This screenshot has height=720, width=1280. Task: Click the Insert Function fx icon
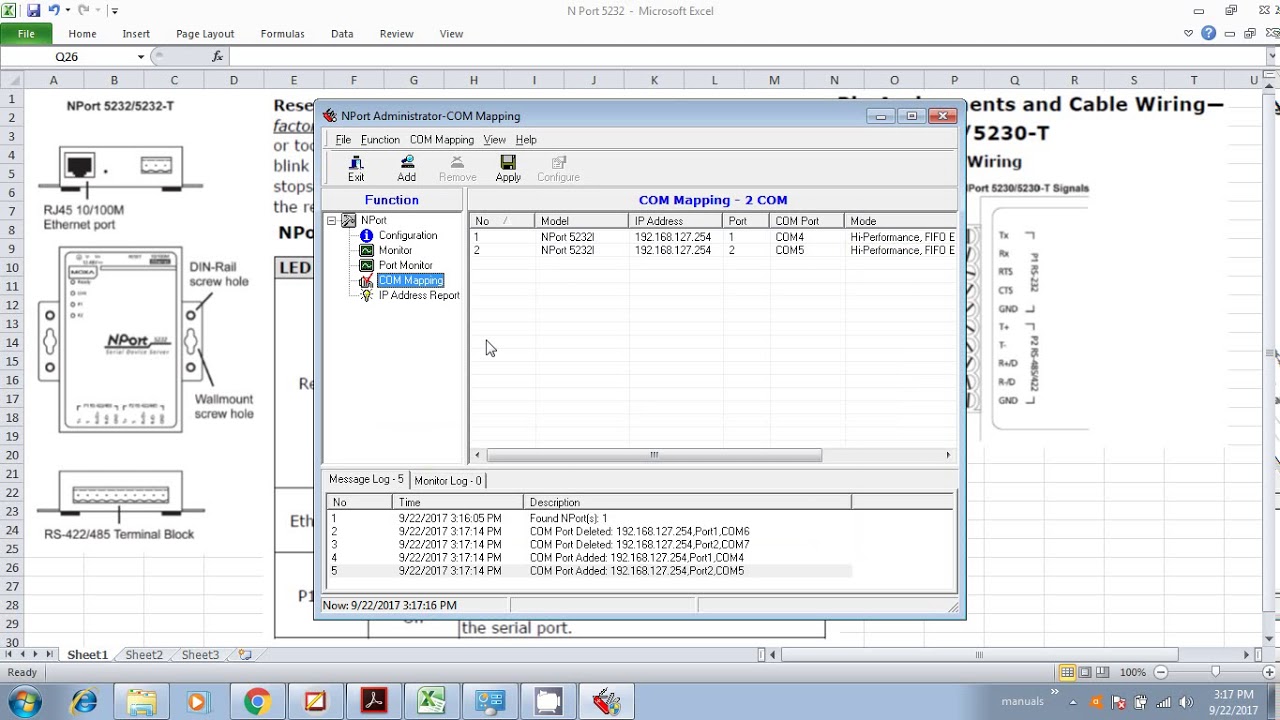click(x=218, y=57)
